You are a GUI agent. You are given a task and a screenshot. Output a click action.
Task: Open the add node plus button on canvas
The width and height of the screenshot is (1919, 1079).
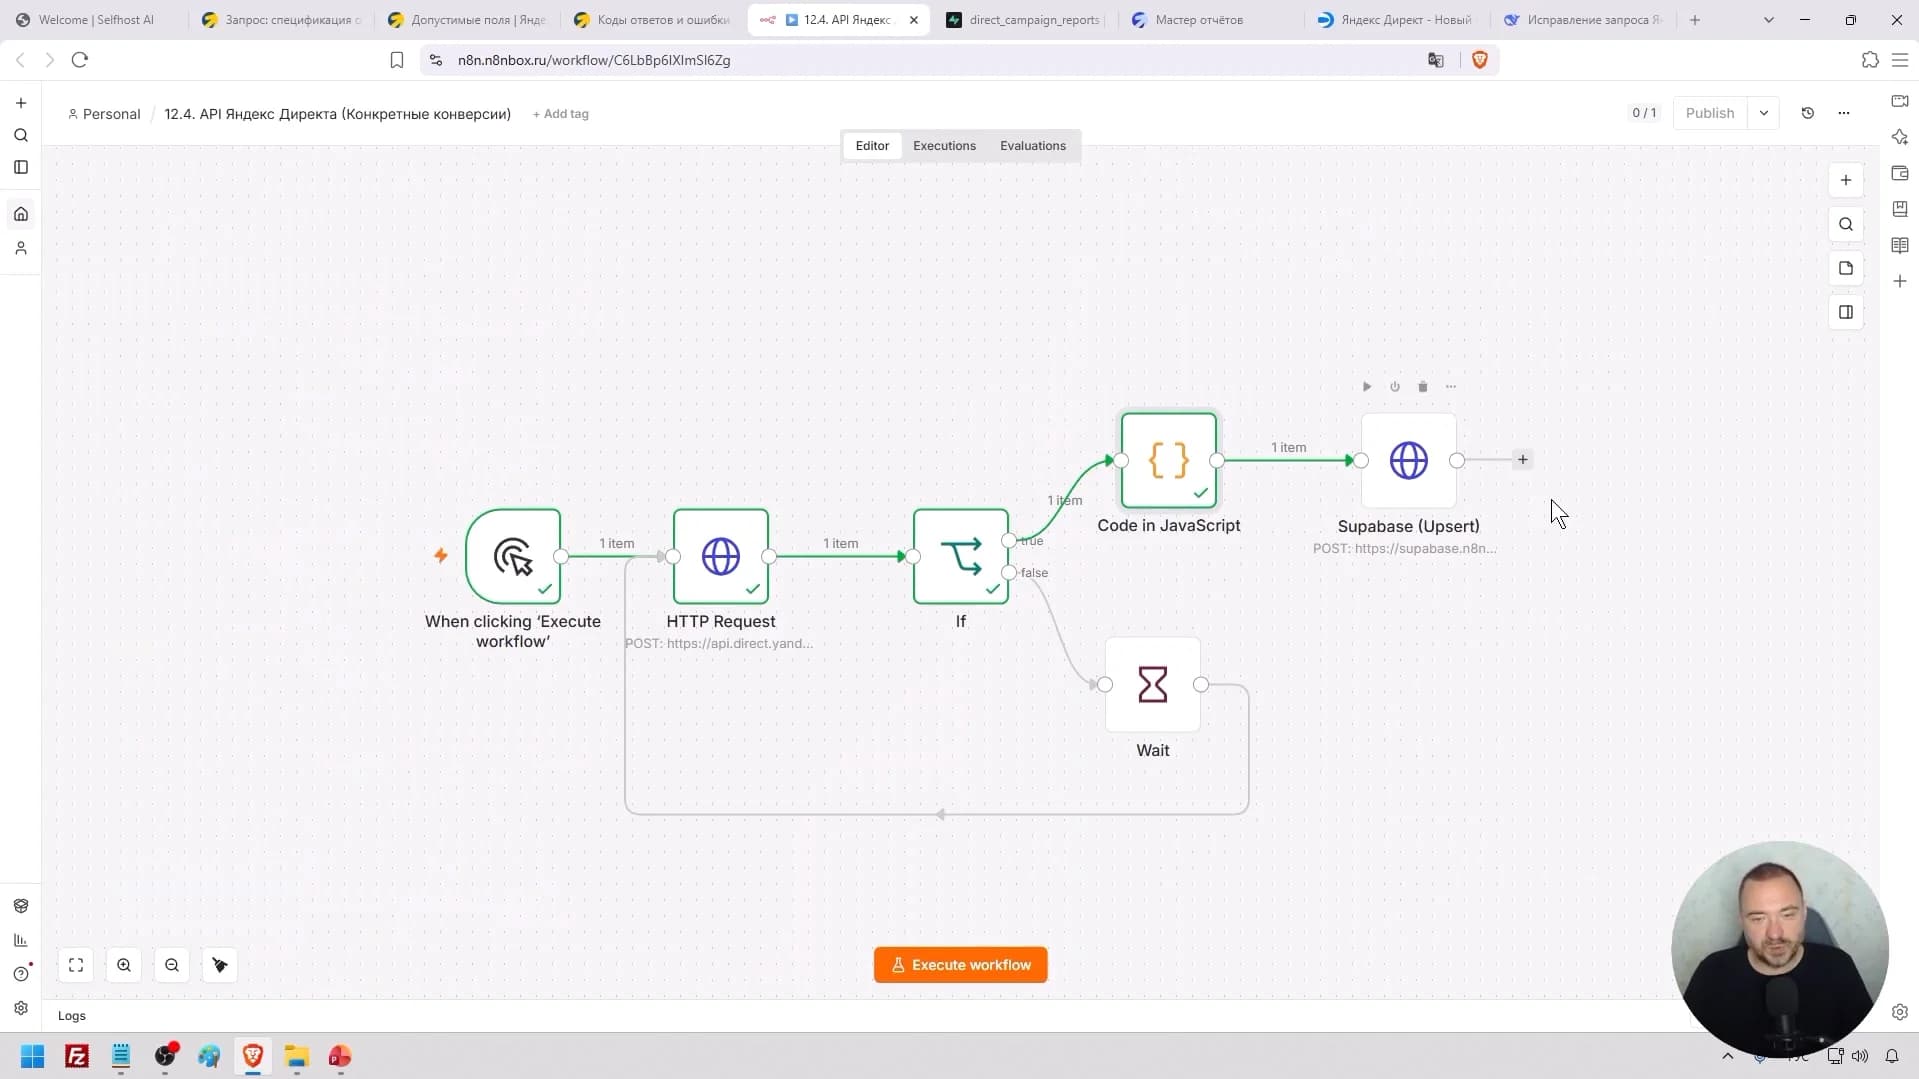(1846, 180)
